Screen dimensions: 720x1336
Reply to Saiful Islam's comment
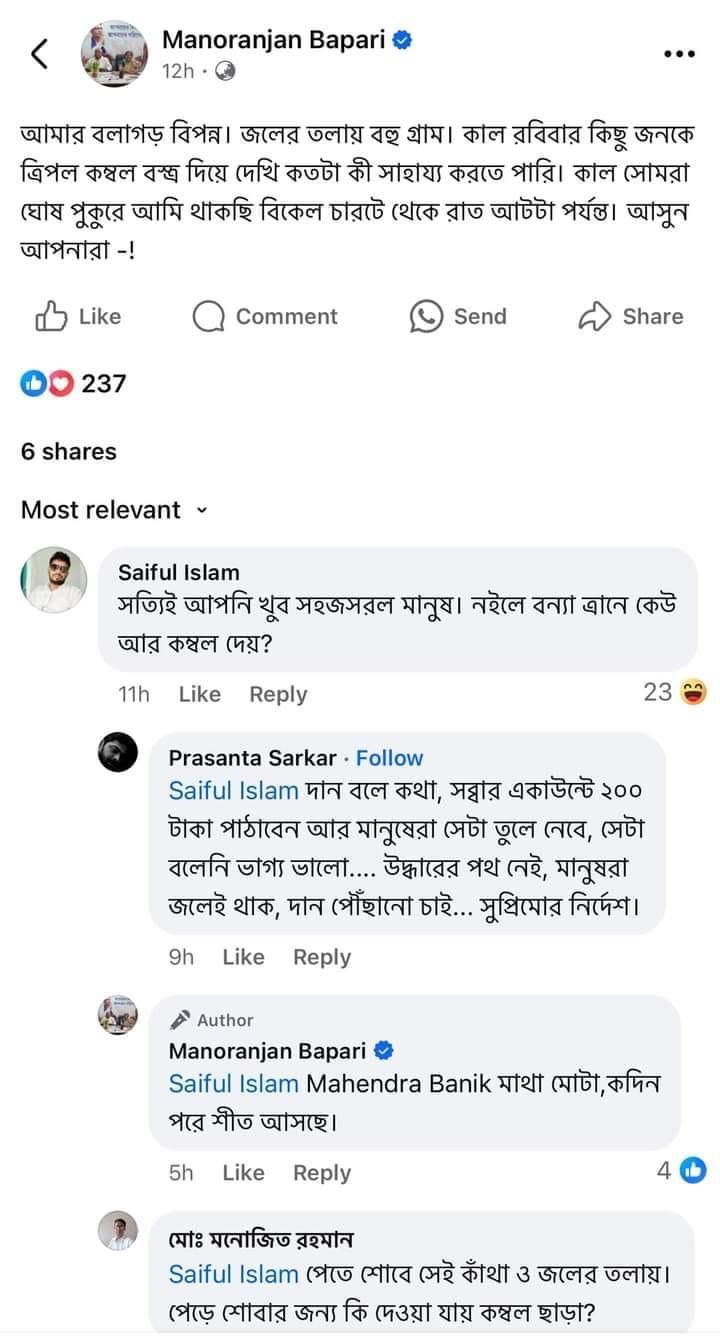click(278, 694)
